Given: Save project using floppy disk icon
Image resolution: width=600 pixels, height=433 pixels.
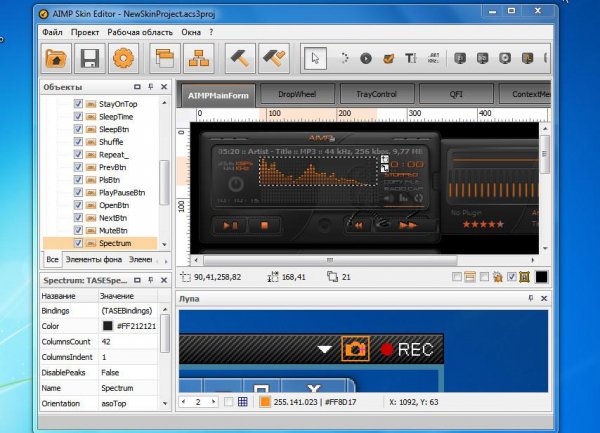Looking at the screenshot, I should (x=90, y=59).
